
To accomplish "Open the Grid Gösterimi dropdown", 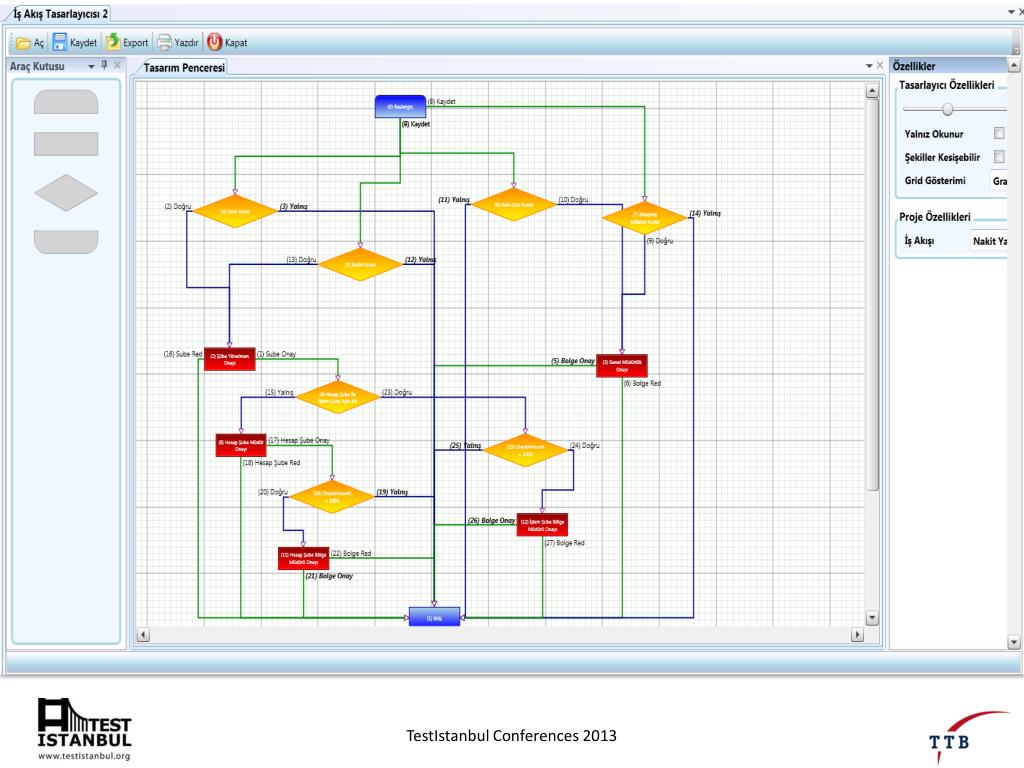I will pos(999,181).
